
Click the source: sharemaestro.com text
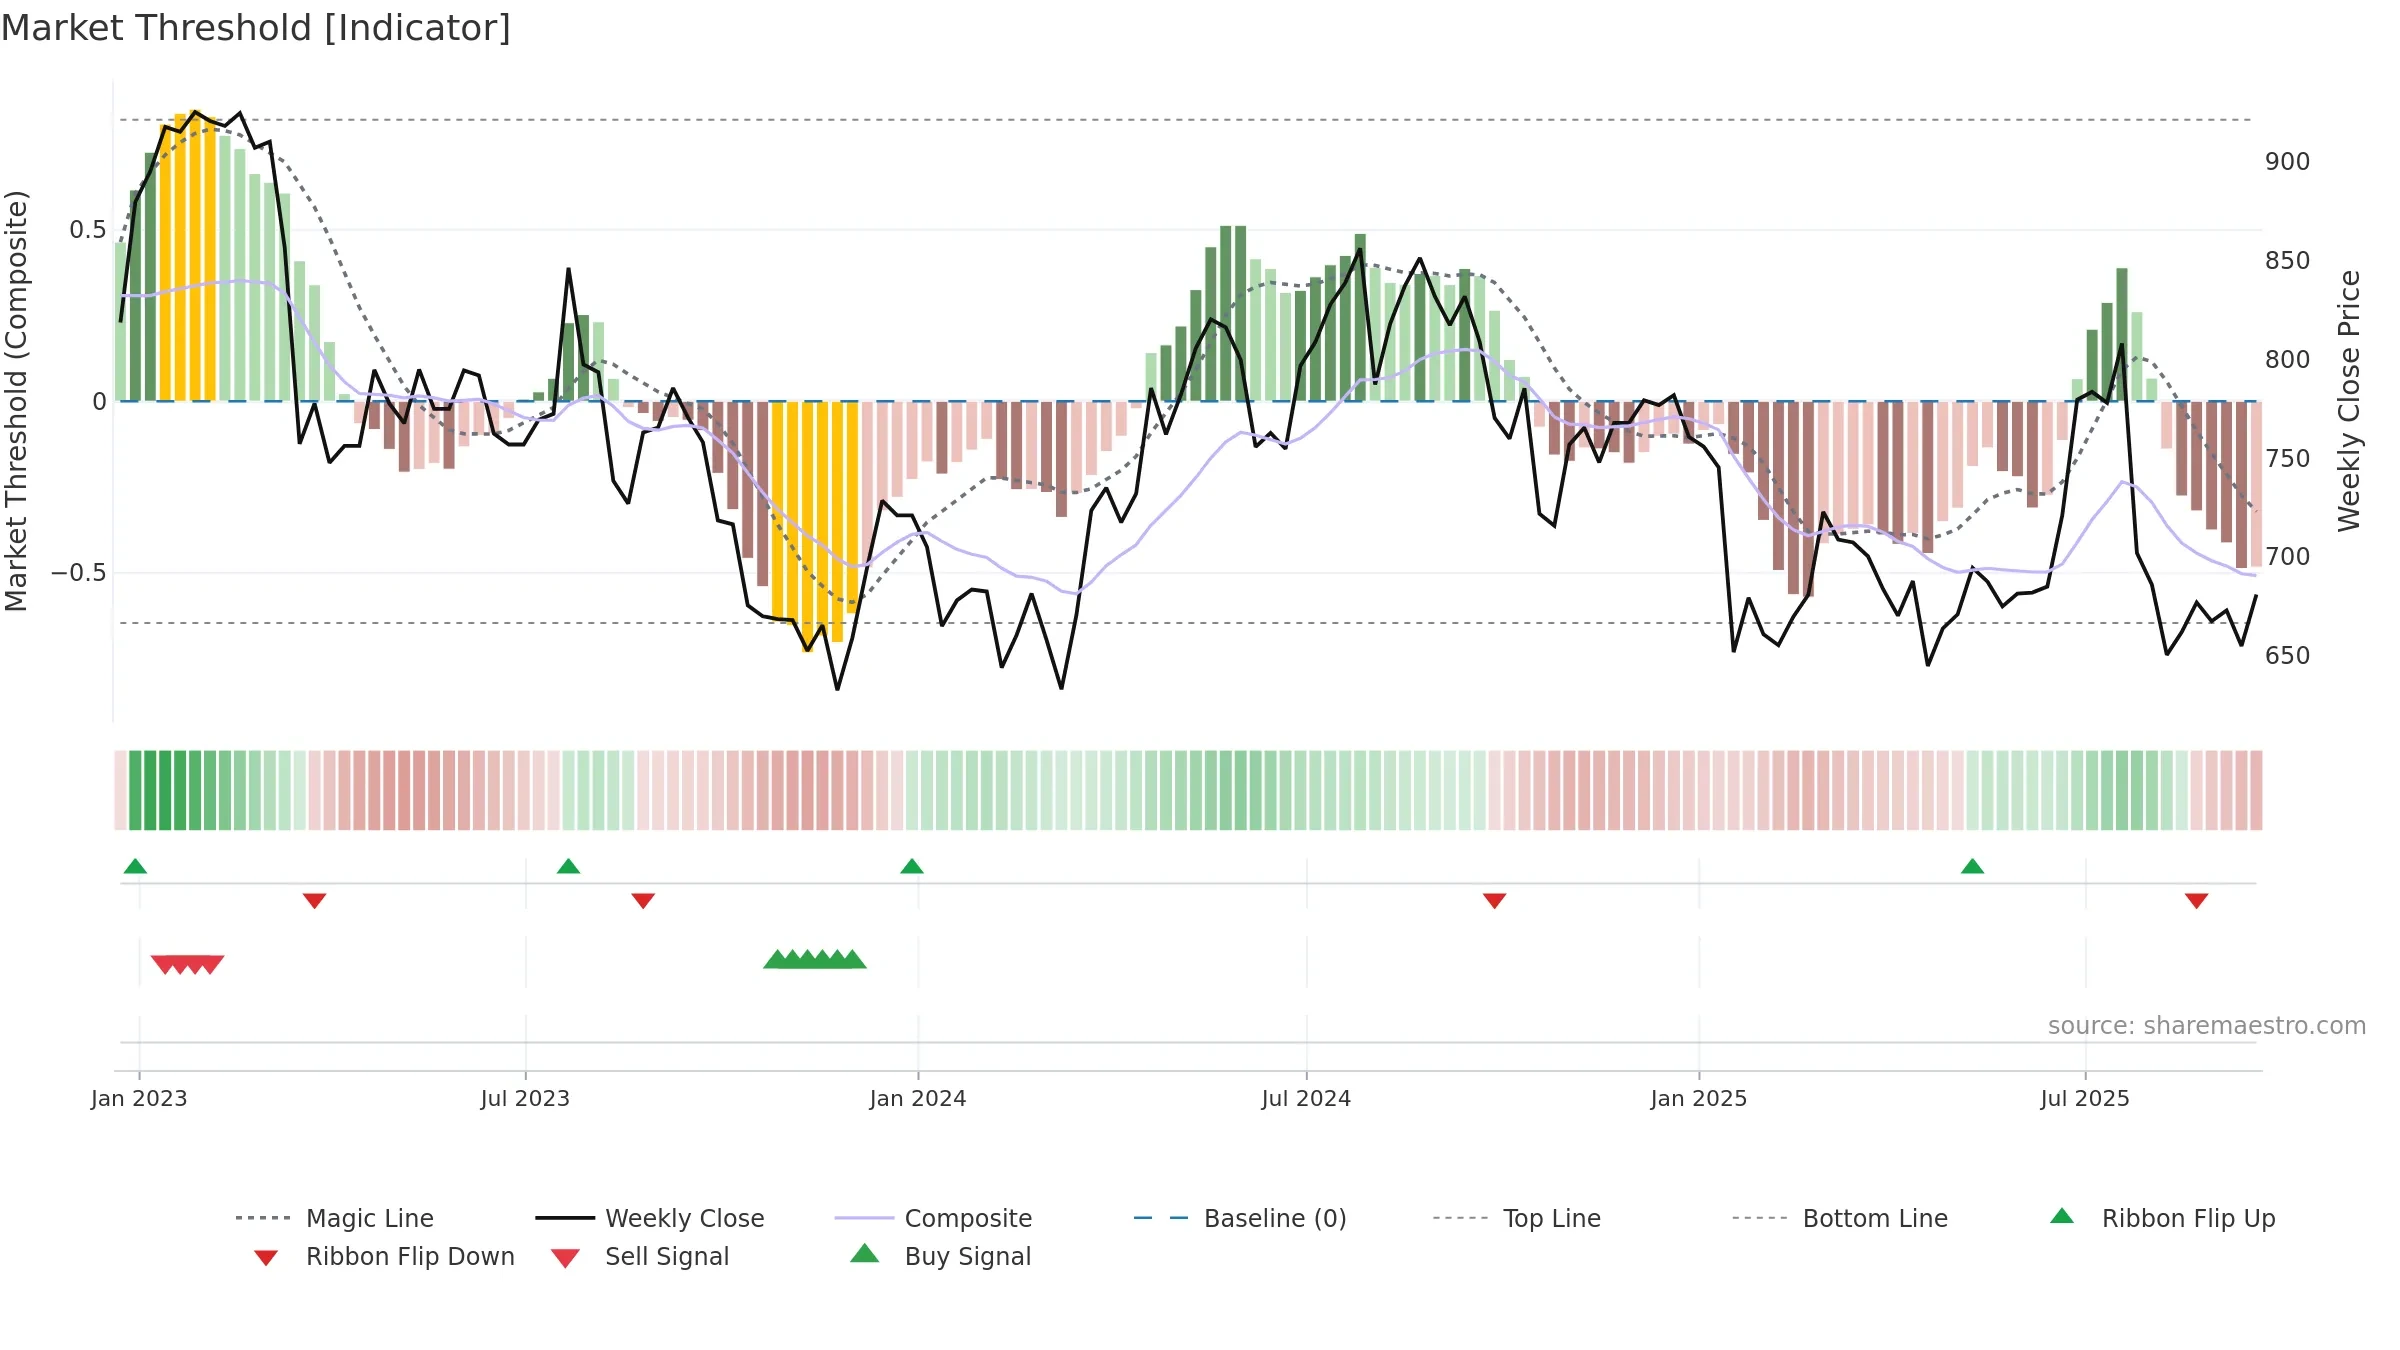click(x=2207, y=1026)
